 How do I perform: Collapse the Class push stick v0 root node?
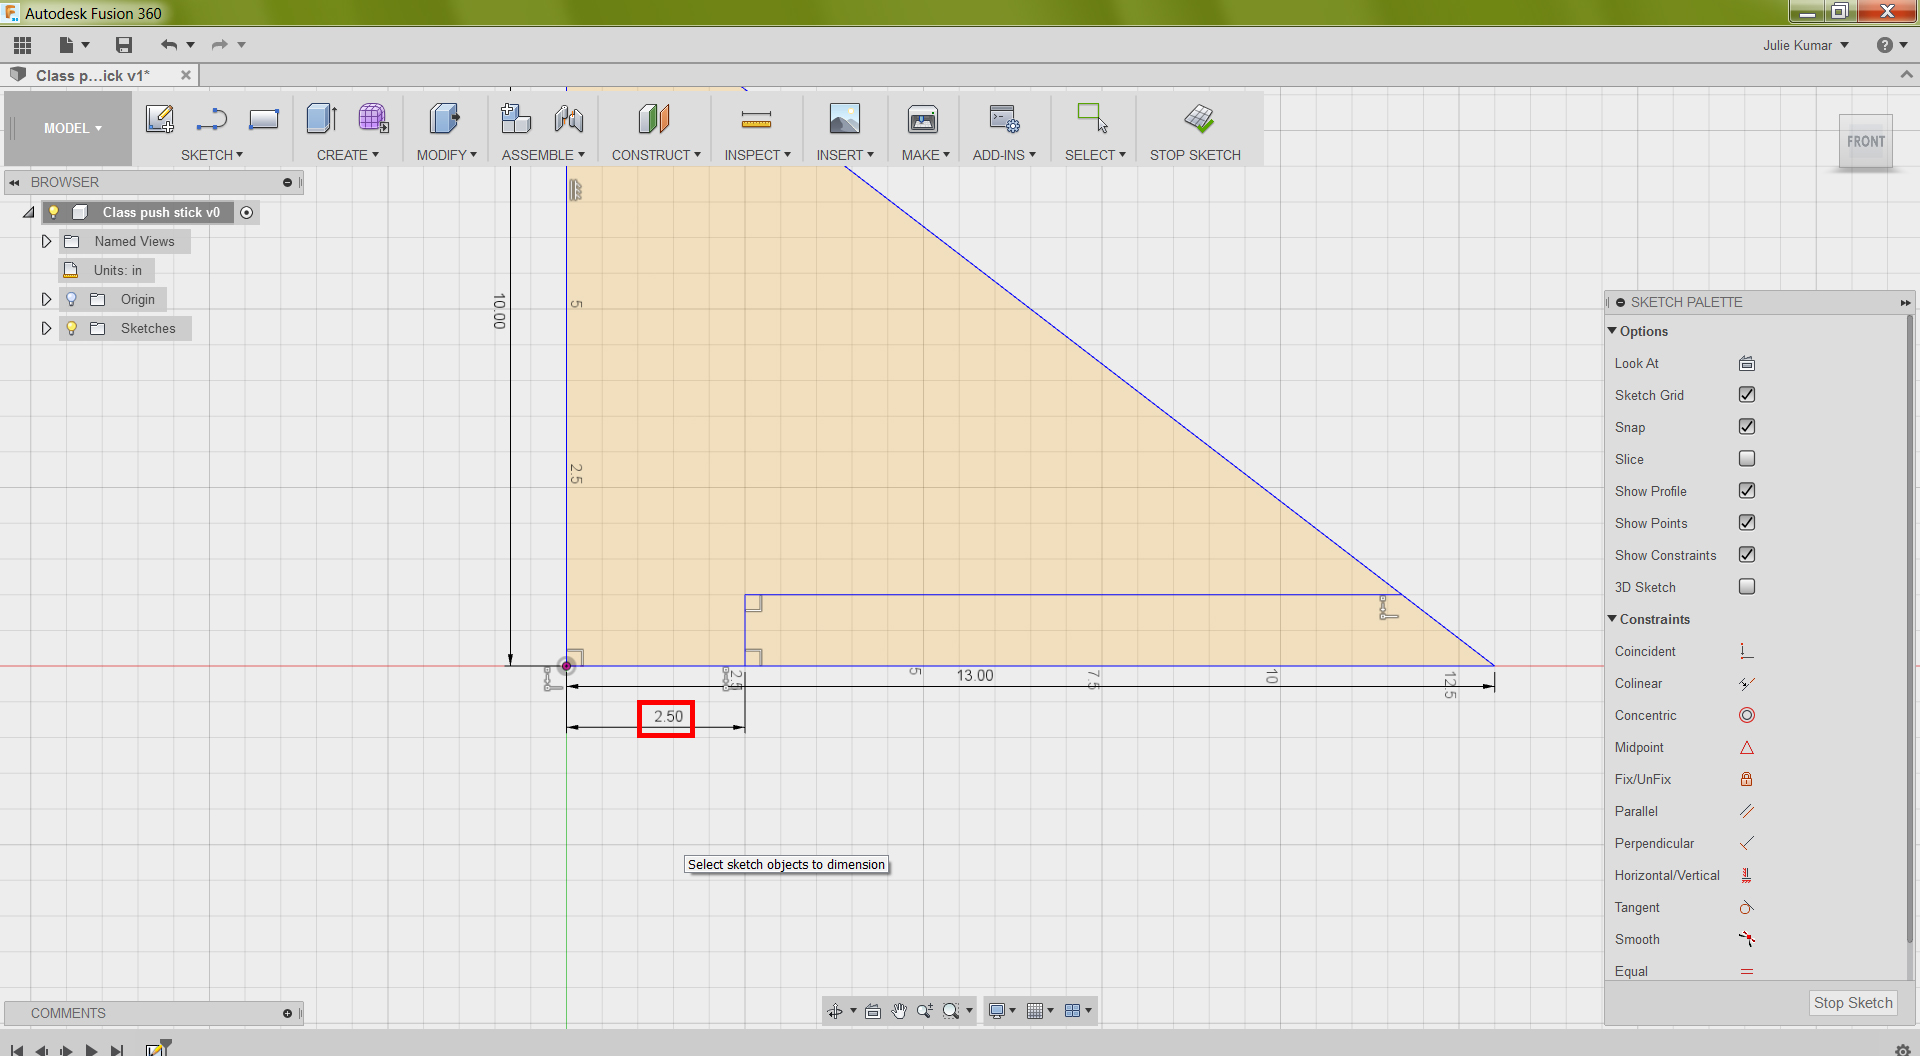tap(28, 212)
